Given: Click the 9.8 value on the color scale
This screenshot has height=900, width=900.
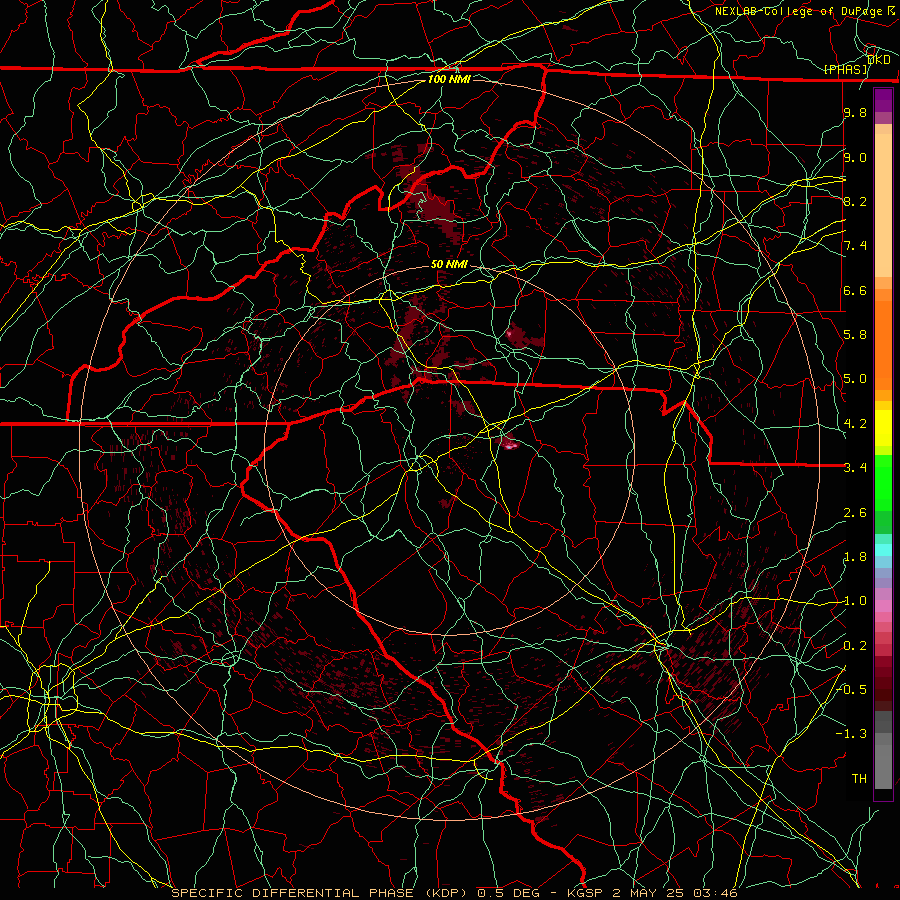Looking at the screenshot, I should click(x=855, y=113).
